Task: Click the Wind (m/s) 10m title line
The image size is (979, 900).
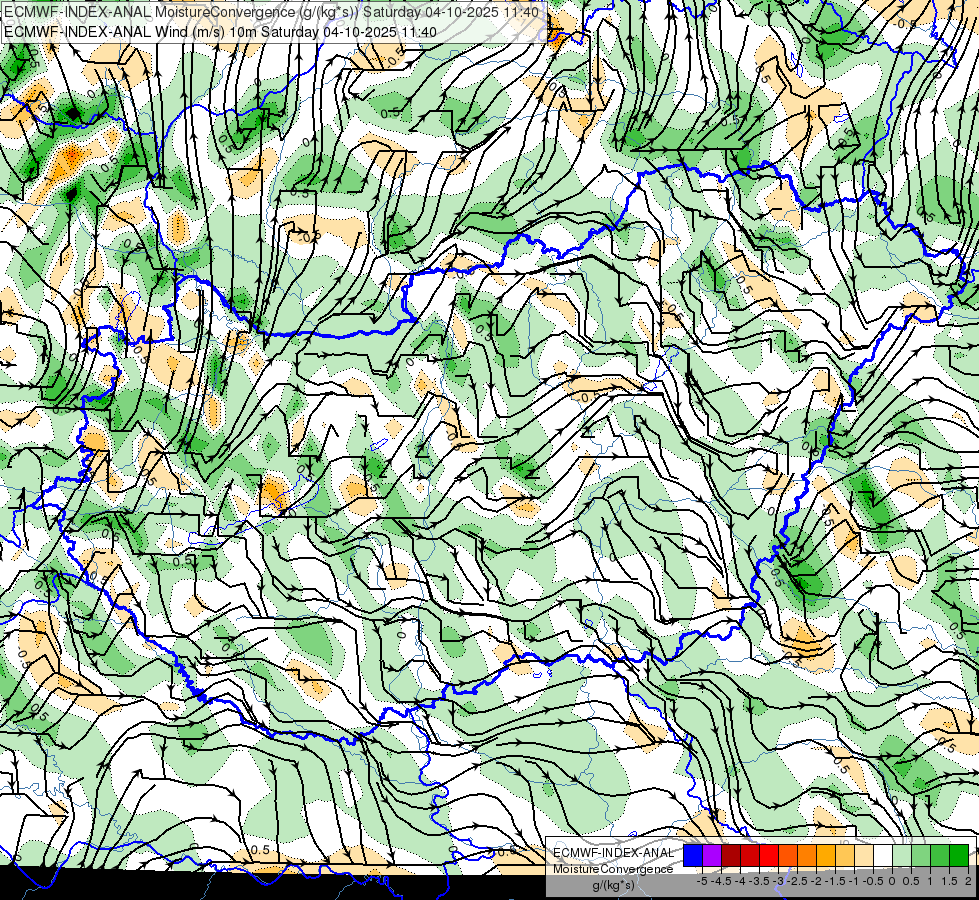Action: (x=220, y=32)
